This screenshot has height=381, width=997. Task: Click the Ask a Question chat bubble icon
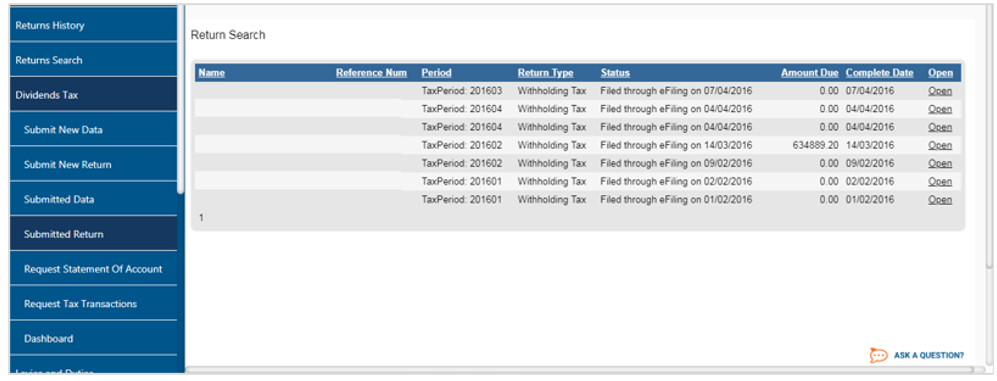tap(878, 356)
